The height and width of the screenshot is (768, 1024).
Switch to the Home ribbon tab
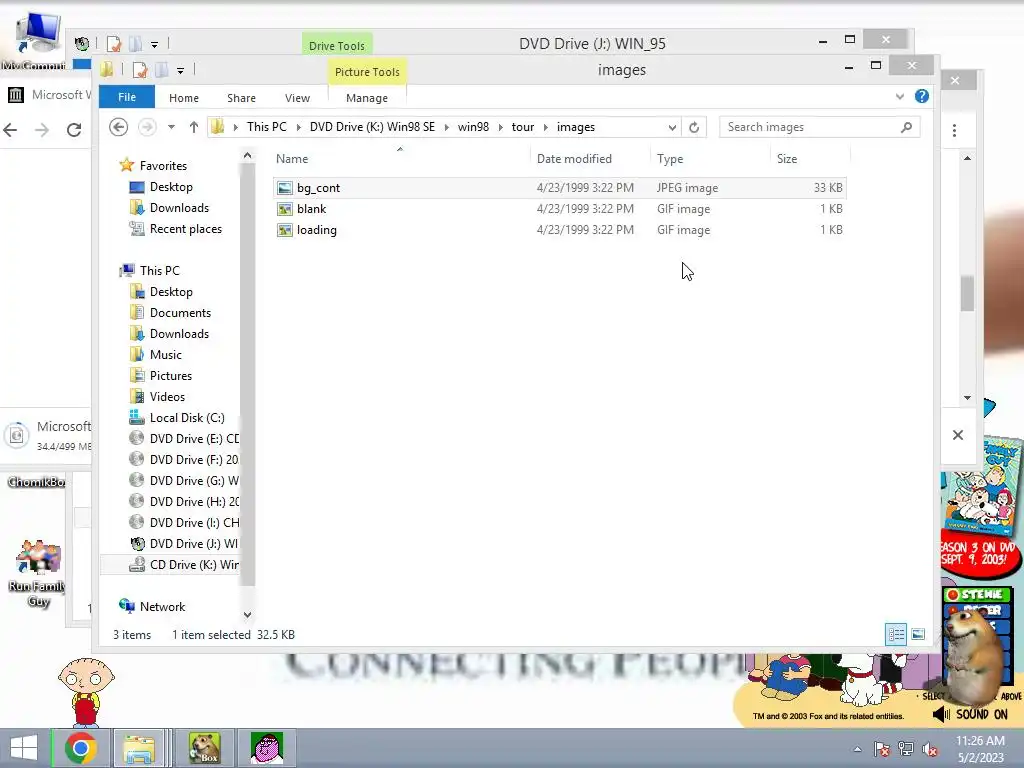point(184,98)
